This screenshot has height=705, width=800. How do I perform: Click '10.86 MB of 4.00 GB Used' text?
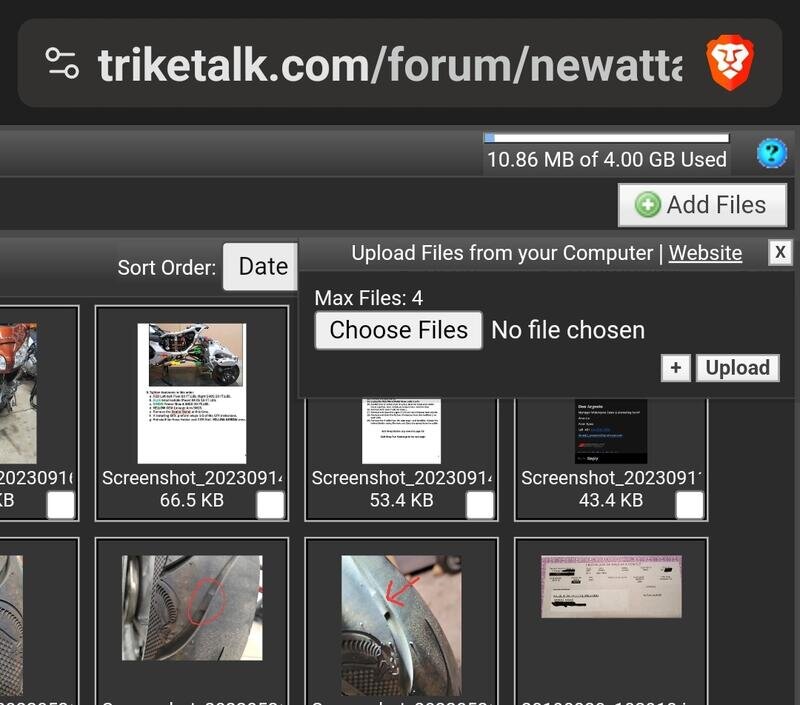pos(607,160)
